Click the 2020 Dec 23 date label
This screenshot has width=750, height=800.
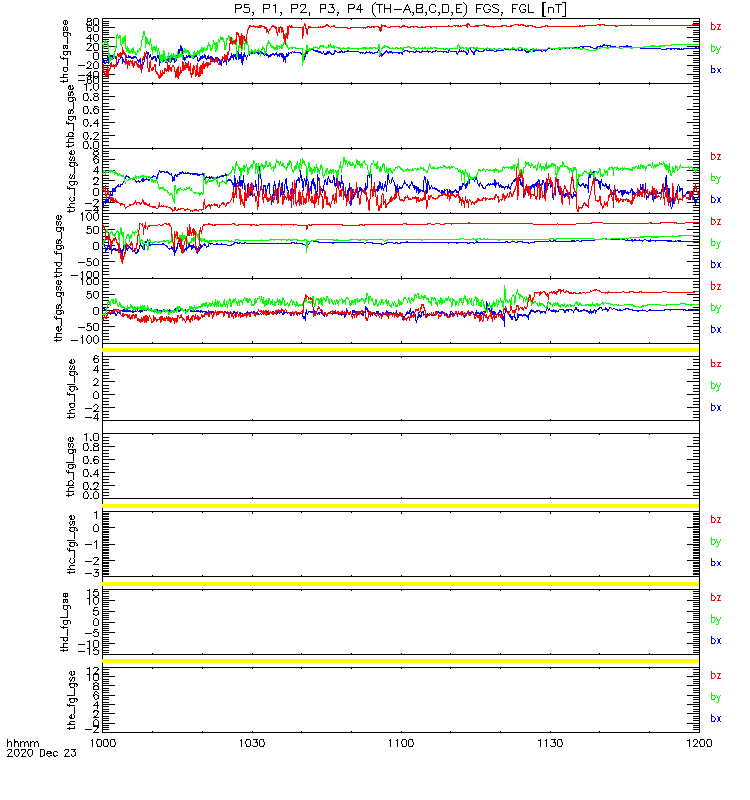(x=41, y=753)
